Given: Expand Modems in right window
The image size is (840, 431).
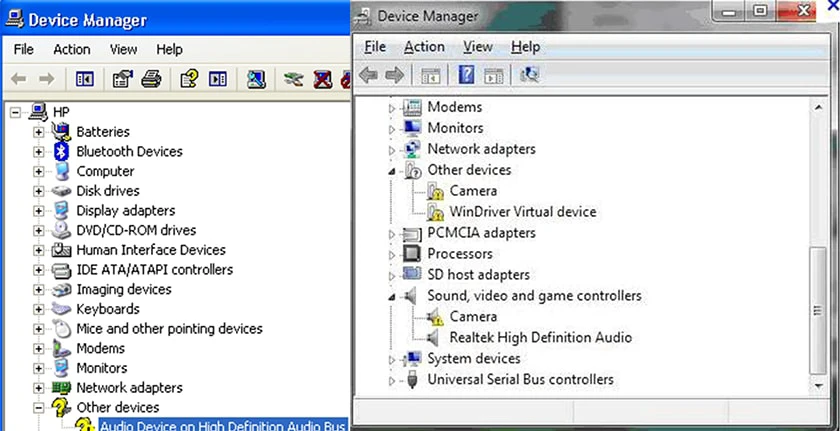Looking at the screenshot, I should tap(392, 109).
